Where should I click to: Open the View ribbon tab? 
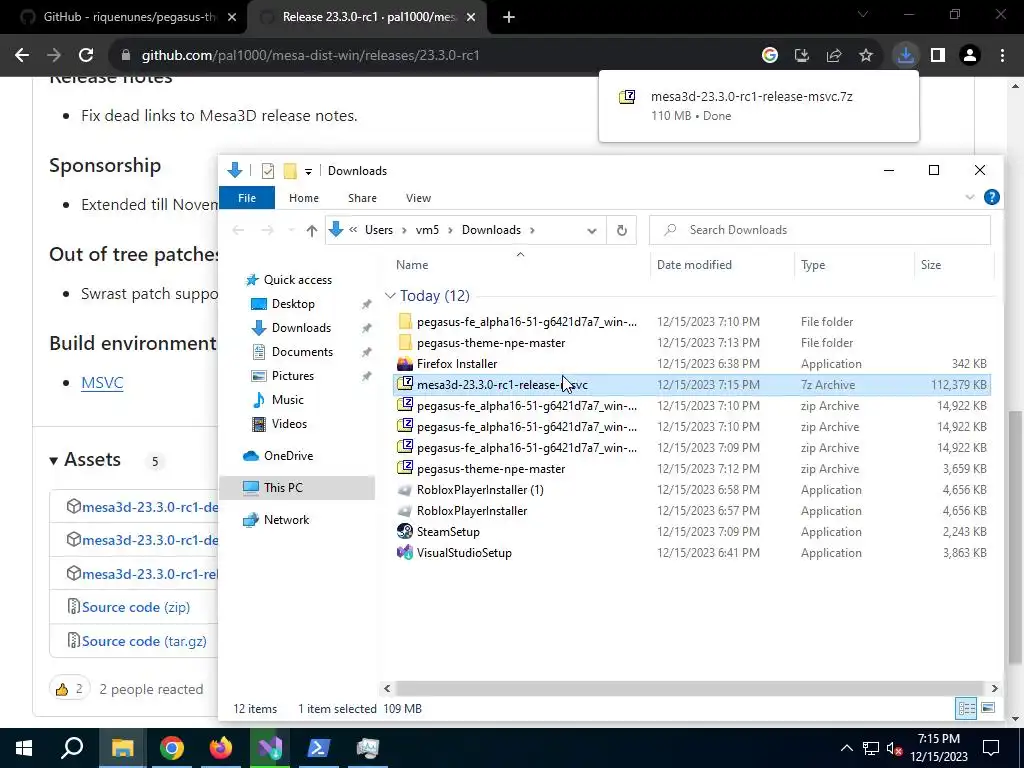[419, 198]
